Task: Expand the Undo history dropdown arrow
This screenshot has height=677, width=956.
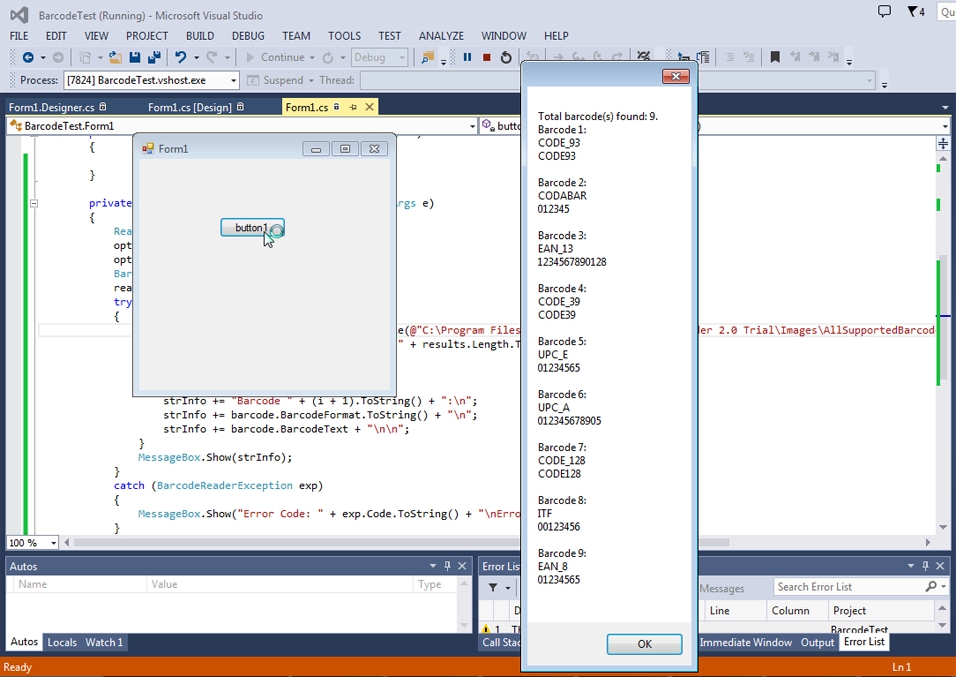Action: coord(196,58)
